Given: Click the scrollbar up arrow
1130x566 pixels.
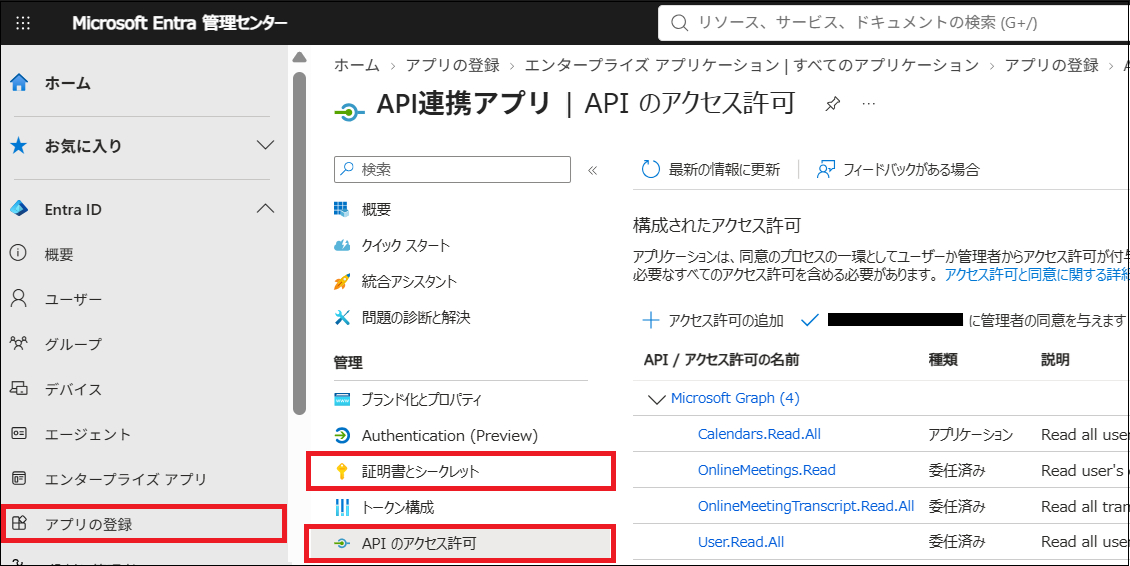Looking at the screenshot, I should [x=299, y=58].
